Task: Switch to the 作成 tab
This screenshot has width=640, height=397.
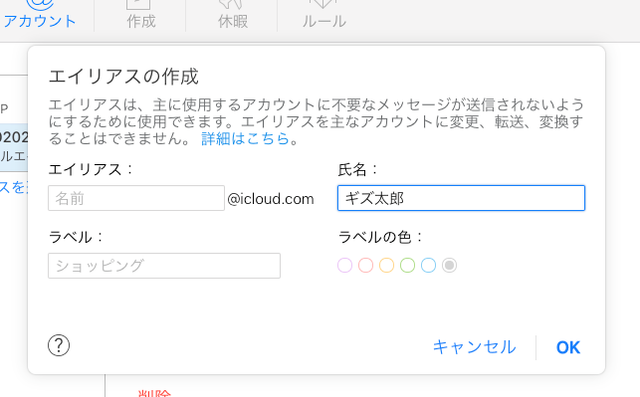Action: coord(140,15)
